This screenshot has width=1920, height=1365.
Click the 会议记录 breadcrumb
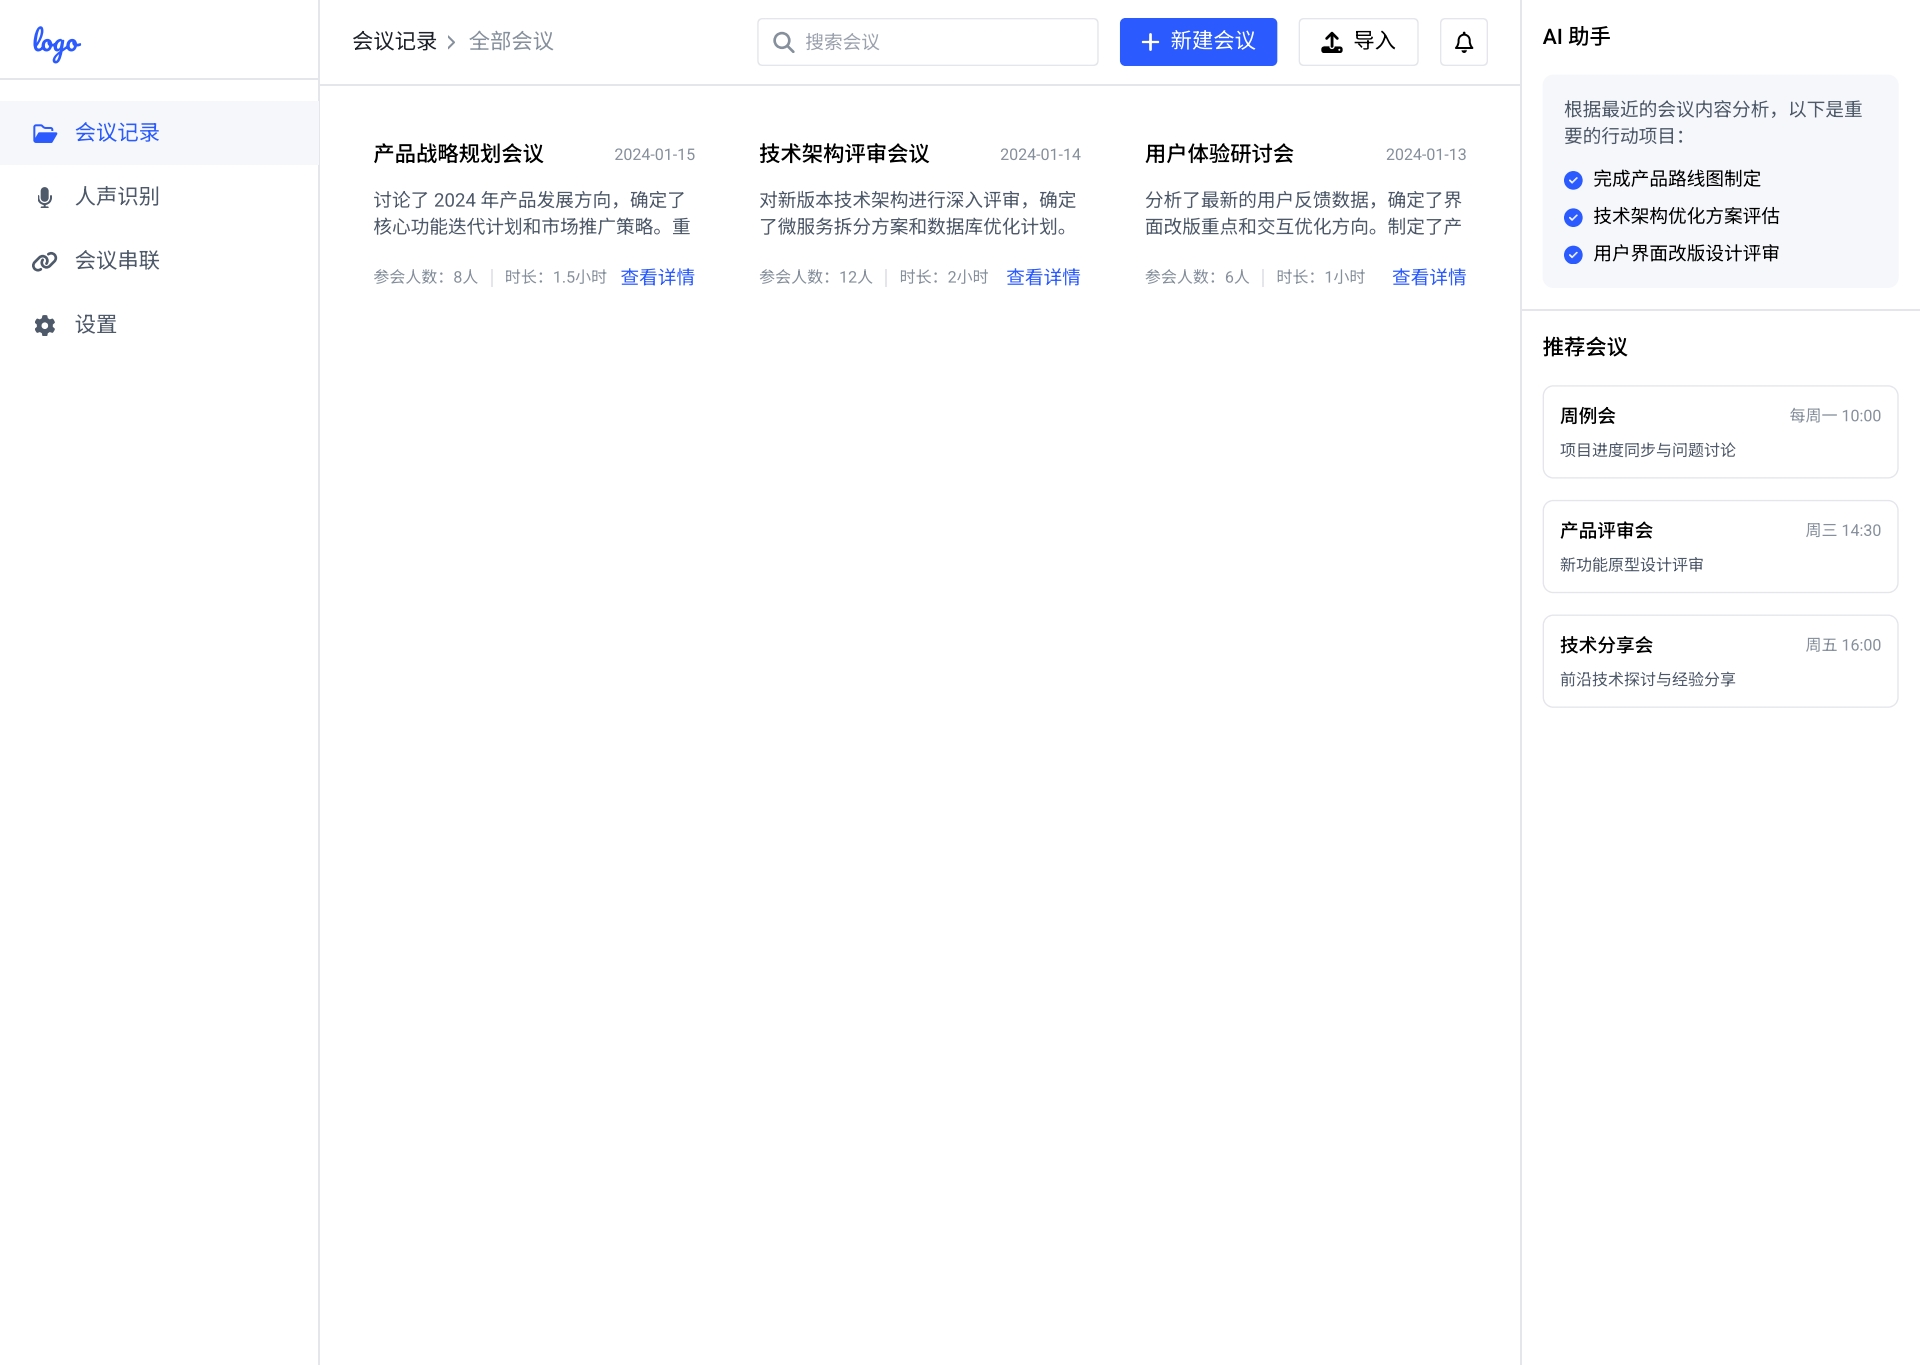395,41
